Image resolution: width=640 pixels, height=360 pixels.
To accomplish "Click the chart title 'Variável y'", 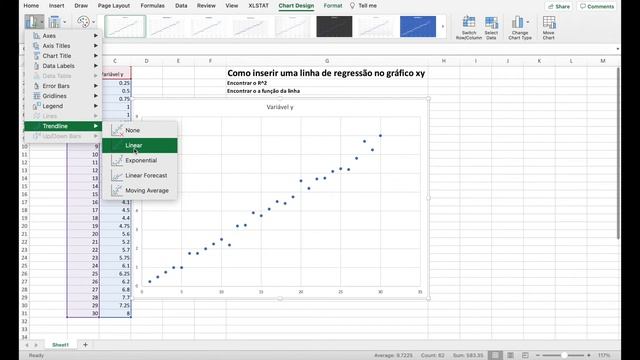I will (x=280, y=107).
